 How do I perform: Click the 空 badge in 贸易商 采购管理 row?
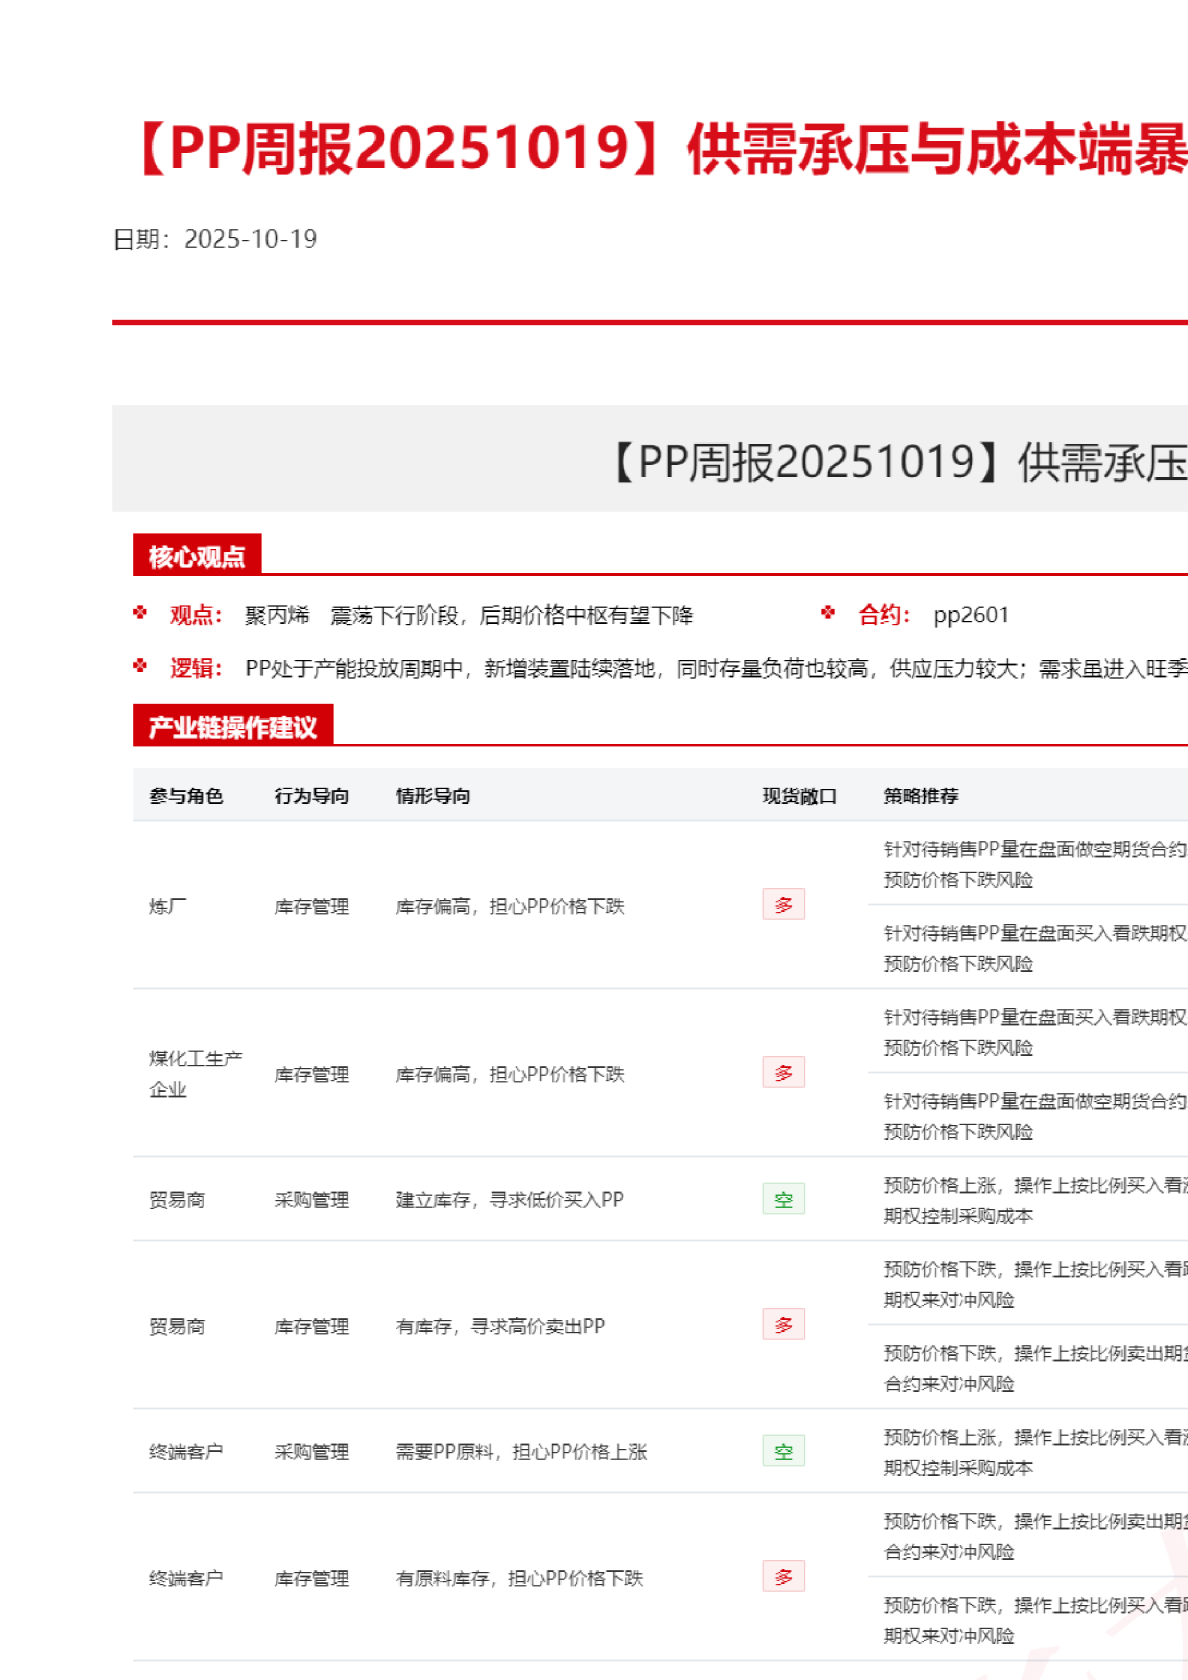pos(783,1199)
